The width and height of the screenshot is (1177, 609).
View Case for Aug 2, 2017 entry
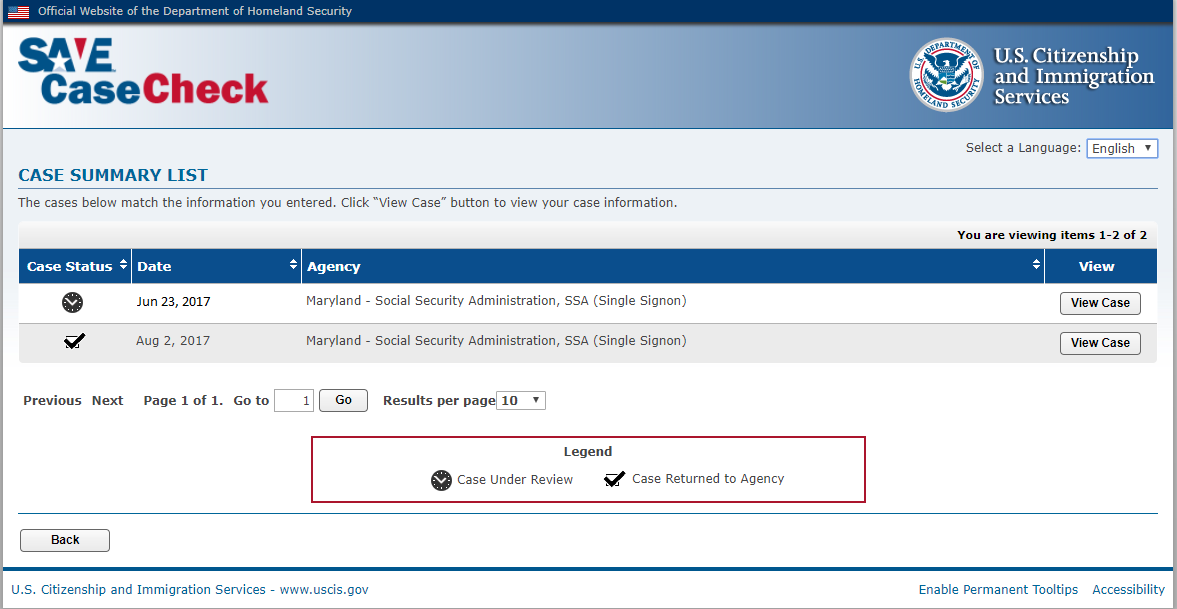(x=1100, y=343)
